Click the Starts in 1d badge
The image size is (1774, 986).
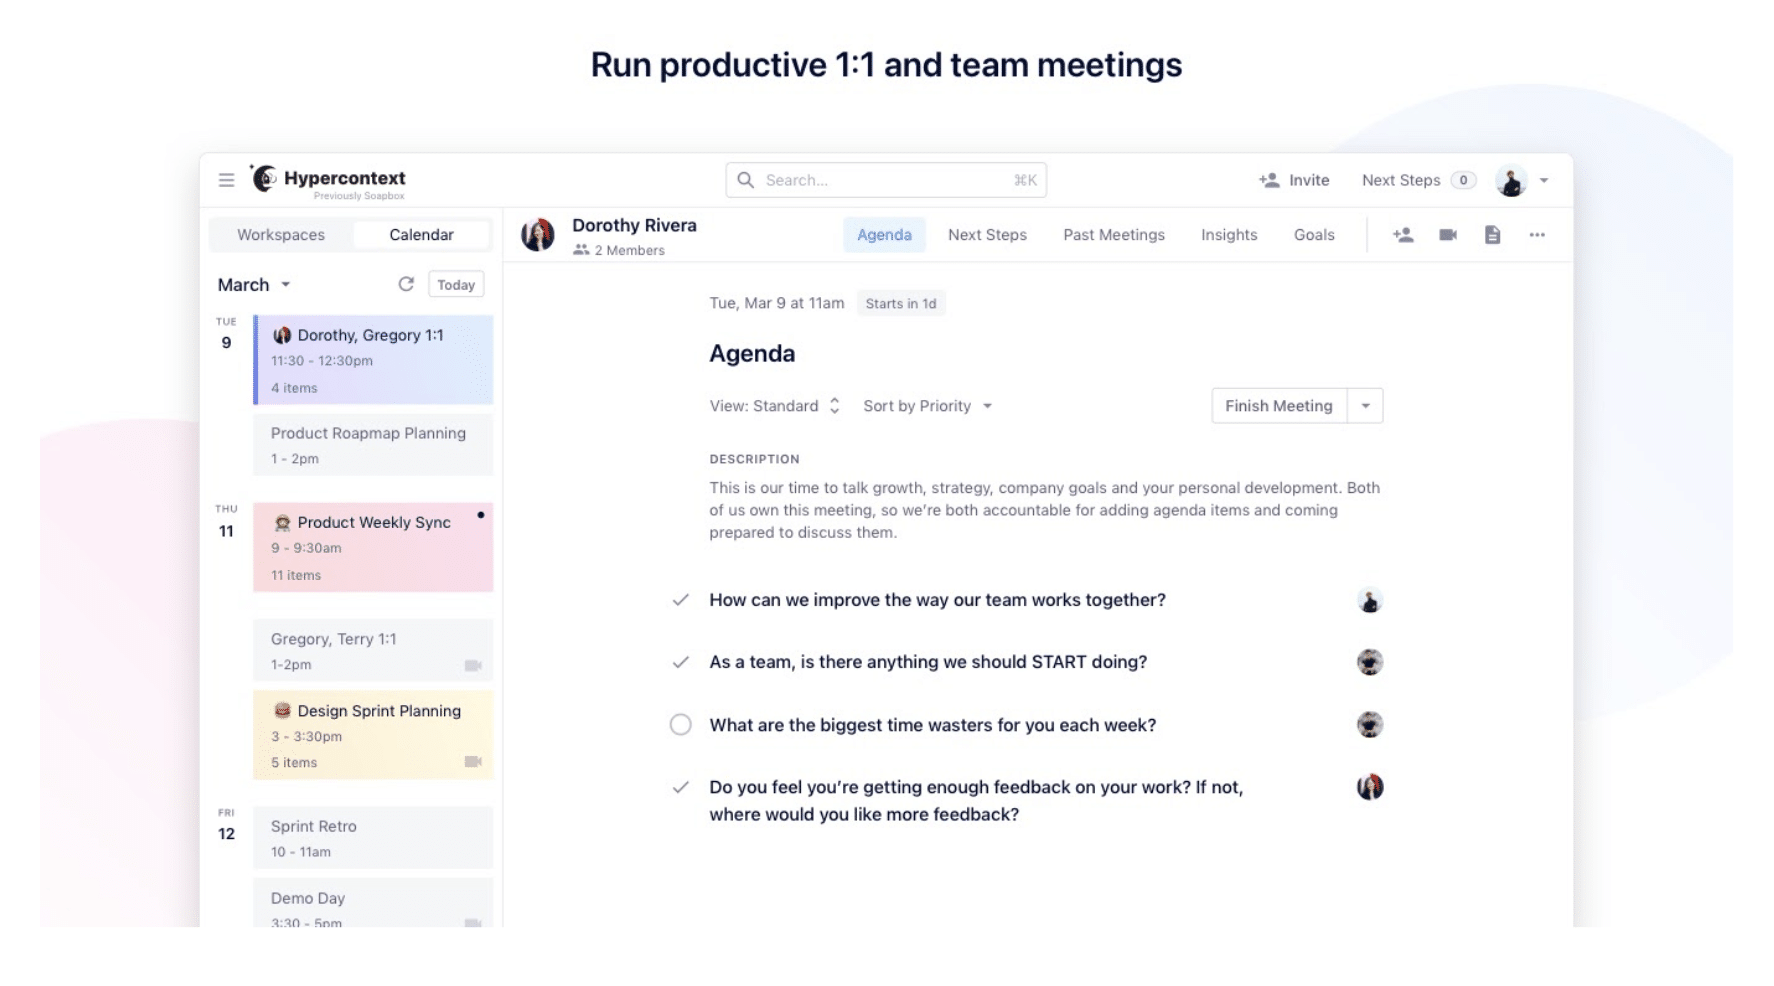coord(901,304)
